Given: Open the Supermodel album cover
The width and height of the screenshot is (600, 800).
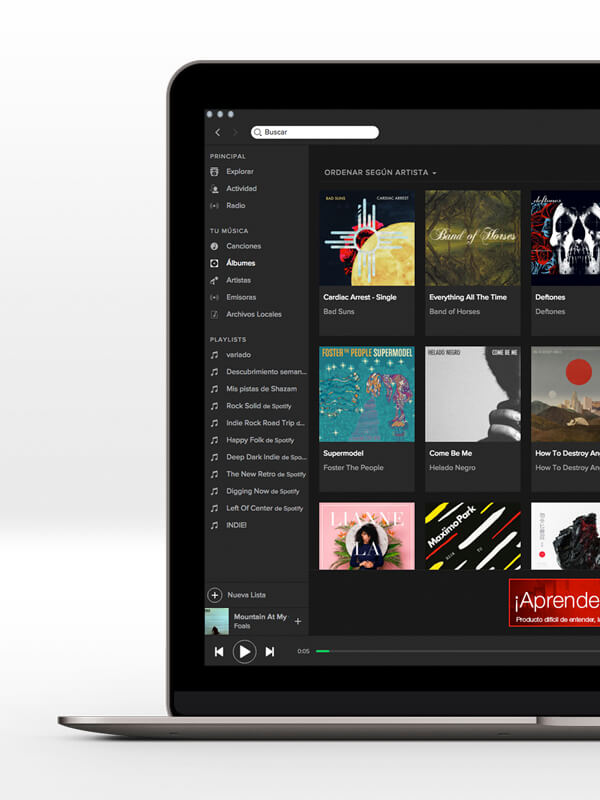Looking at the screenshot, I should pyautogui.click(x=367, y=394).
